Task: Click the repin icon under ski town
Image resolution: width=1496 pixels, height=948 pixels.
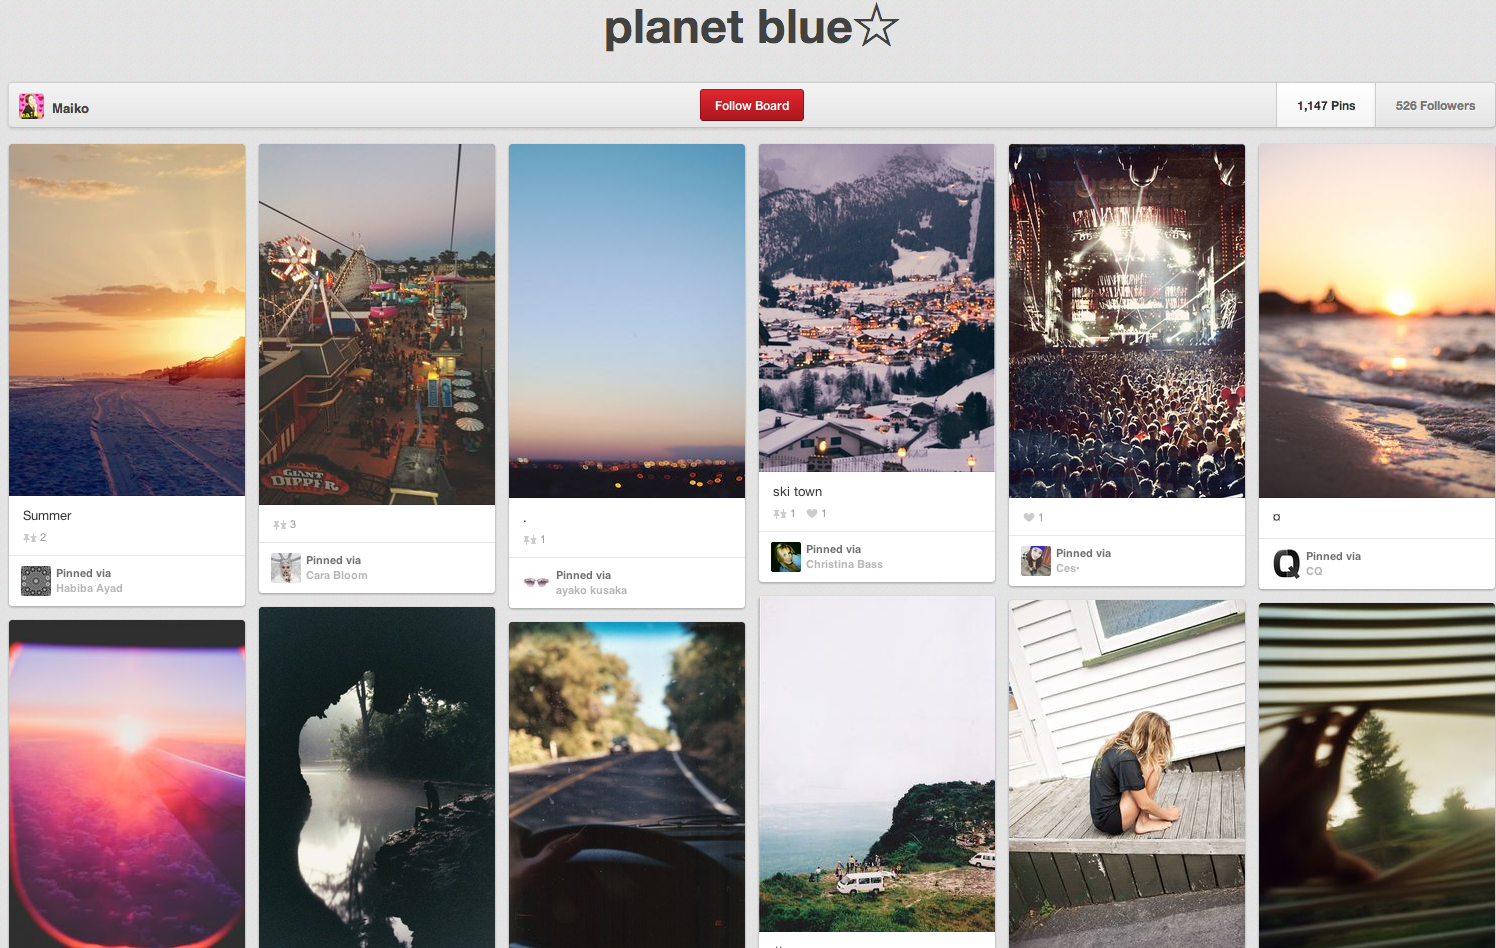Action: click(x=780, y=514)
